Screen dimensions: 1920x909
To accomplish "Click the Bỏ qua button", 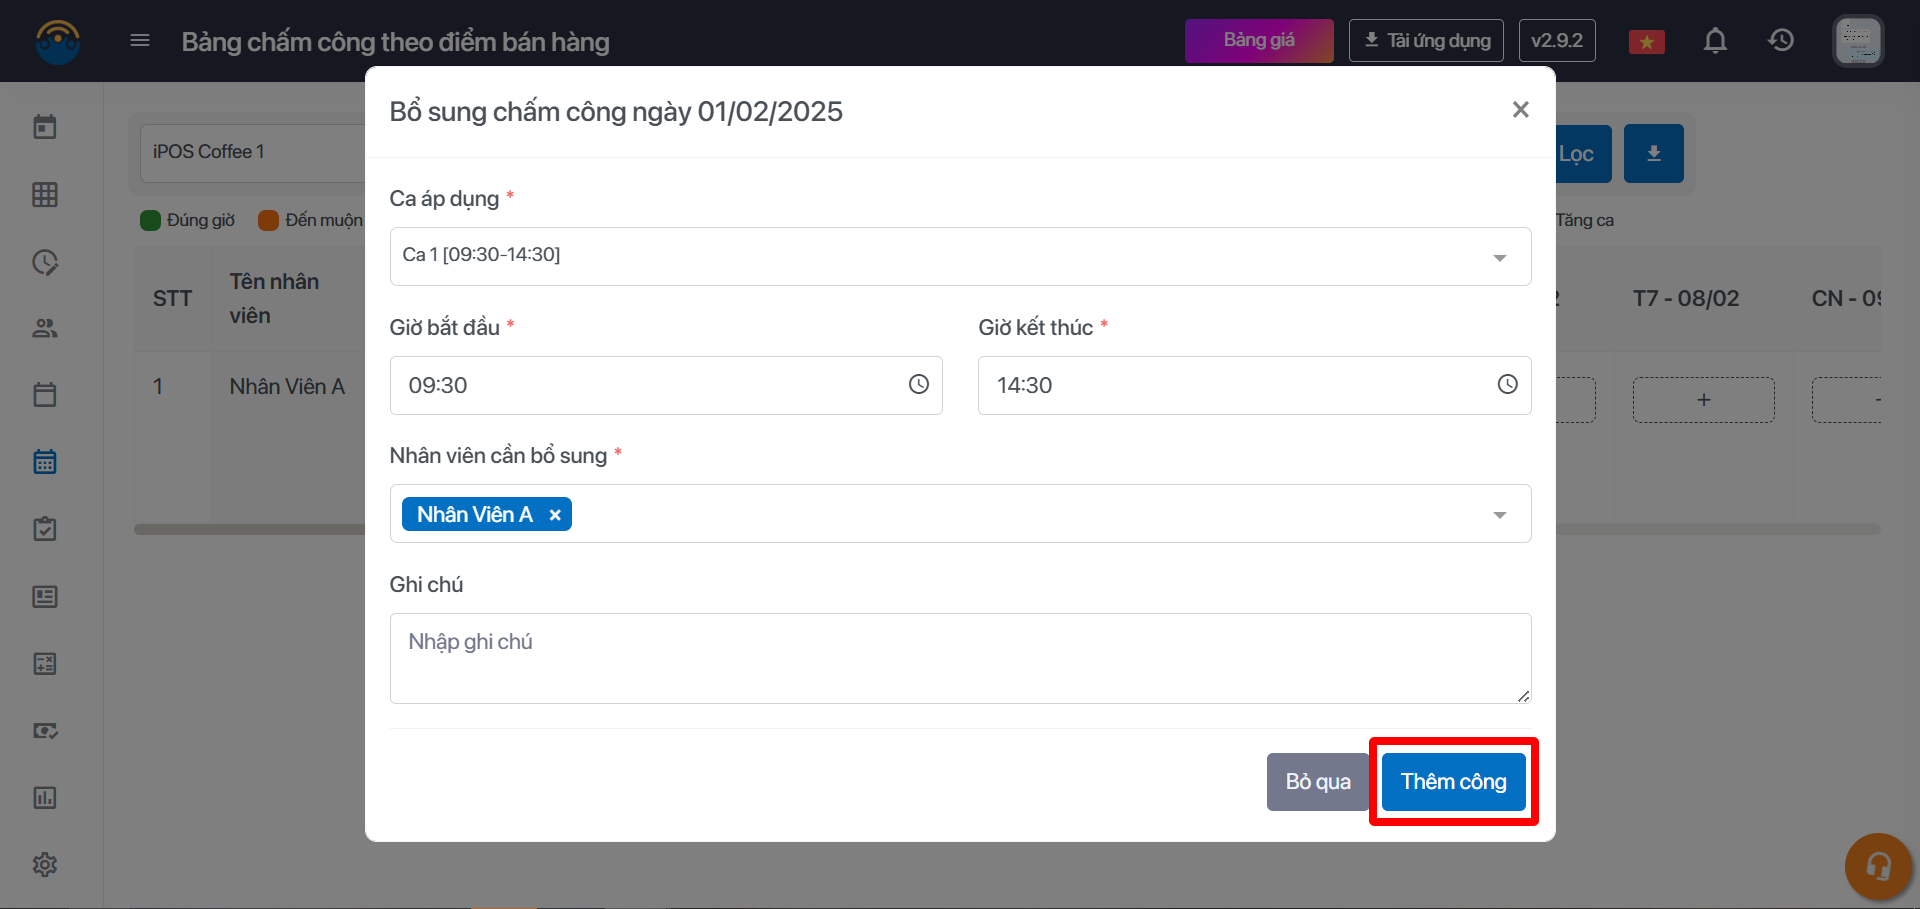I will pos(1317,782).
